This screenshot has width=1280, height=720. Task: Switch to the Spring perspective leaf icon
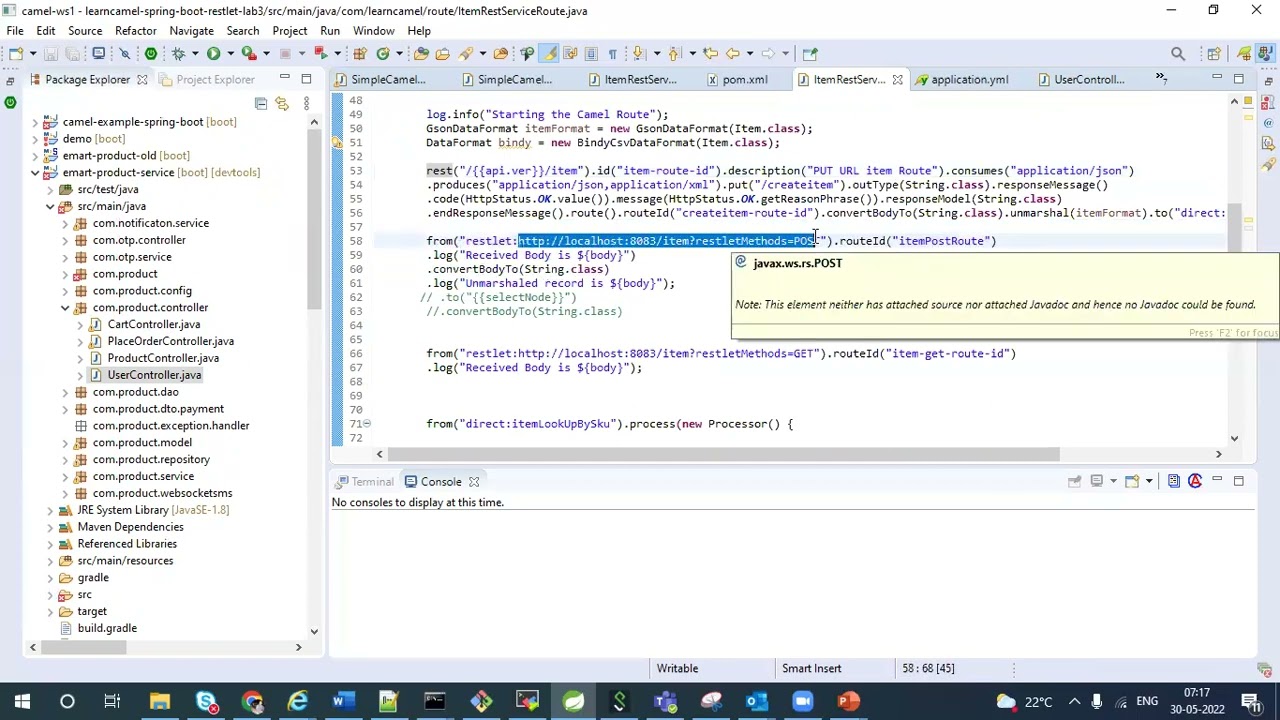1244,53
